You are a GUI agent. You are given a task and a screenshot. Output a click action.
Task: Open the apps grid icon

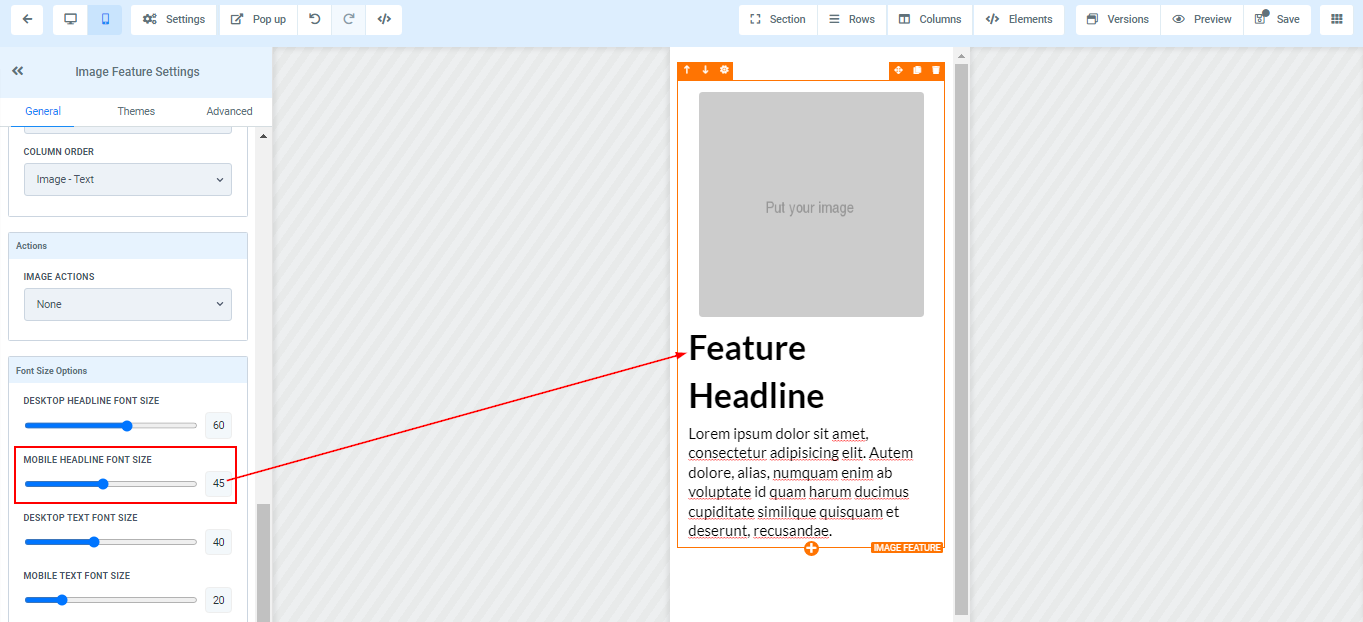point(1337,19)
